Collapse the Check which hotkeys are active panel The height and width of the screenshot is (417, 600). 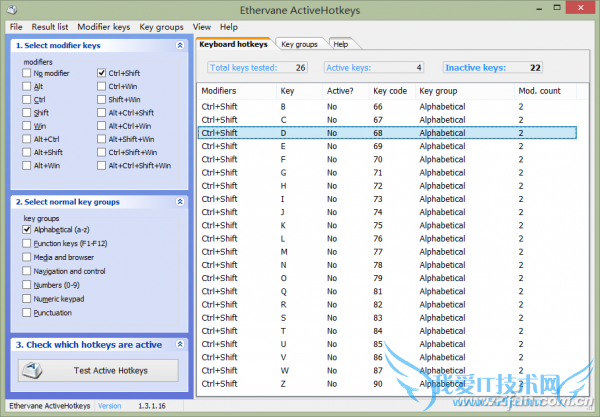179,345
